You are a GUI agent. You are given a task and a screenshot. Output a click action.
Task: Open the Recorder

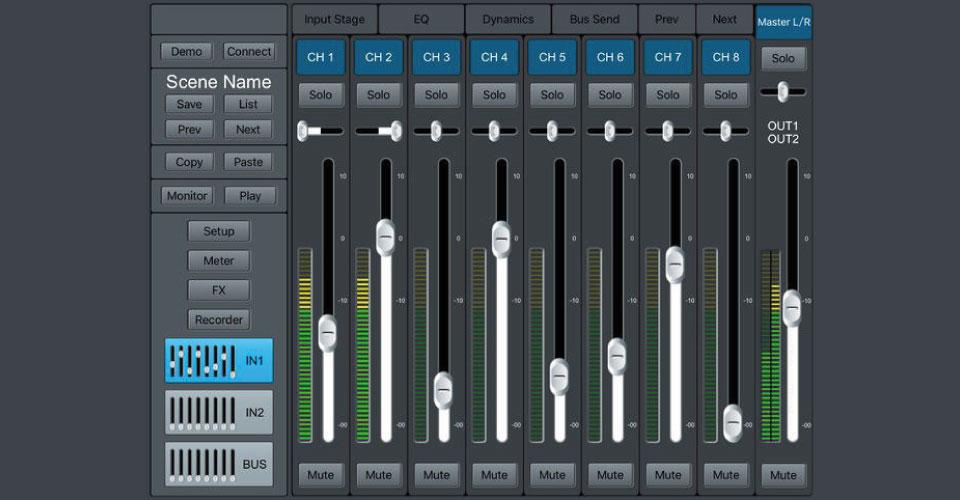[x=218, y=320]
